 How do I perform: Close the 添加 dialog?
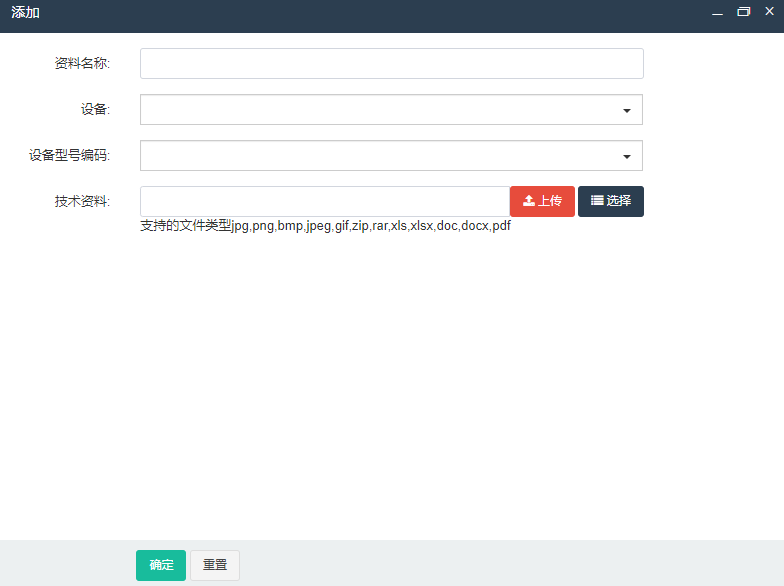click(x=770, y=11)
